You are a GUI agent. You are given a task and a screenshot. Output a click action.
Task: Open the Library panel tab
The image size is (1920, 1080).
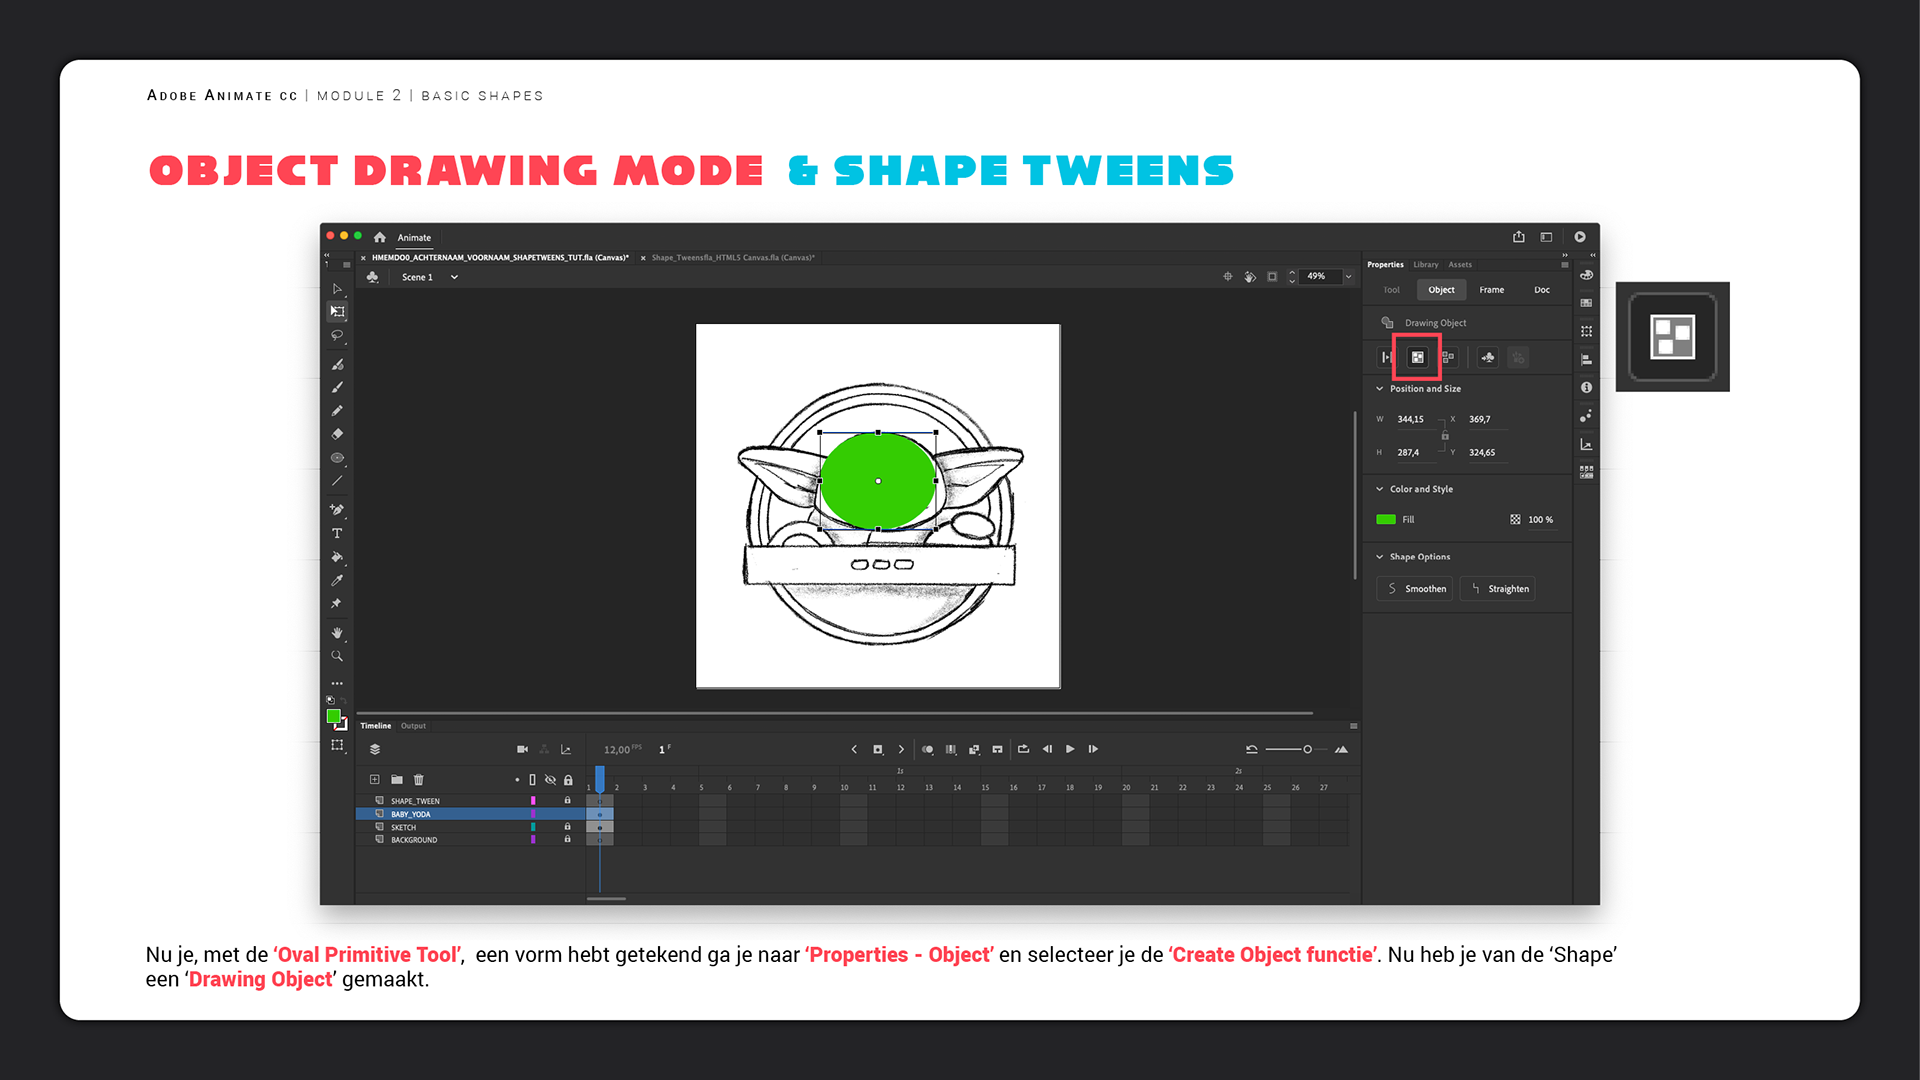tap(1425, 265)
